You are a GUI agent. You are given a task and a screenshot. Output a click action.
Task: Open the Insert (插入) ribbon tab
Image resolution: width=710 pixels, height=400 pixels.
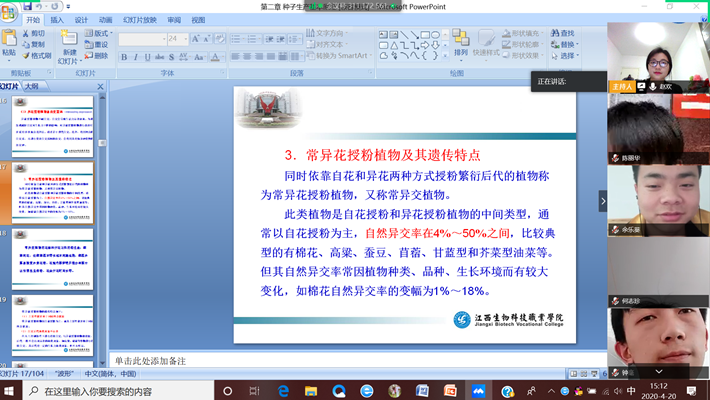(57, 19)
